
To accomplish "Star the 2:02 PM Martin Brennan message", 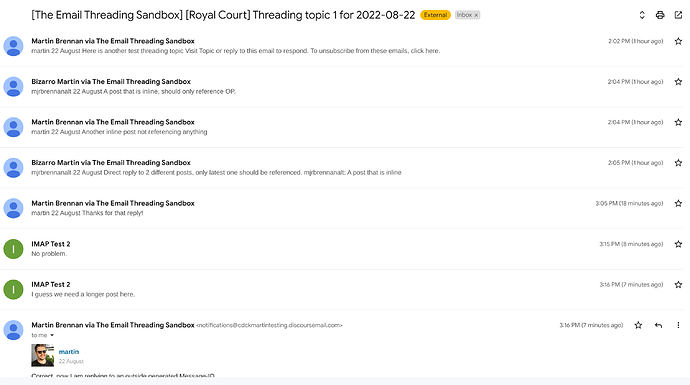I will click(678, 41).
